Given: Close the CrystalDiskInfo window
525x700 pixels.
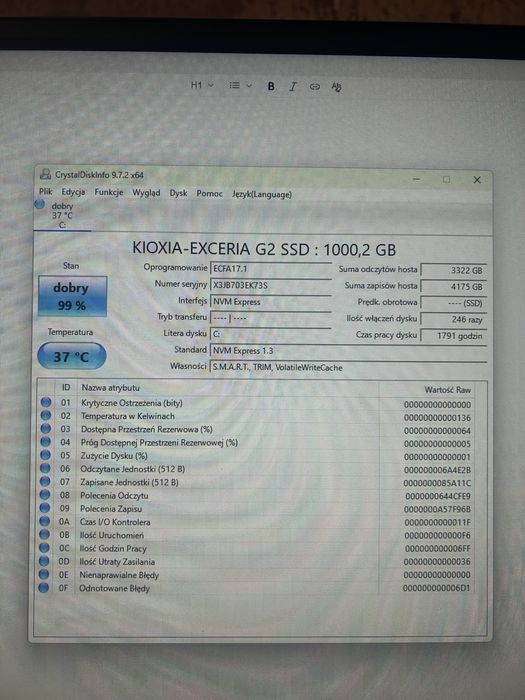Looking at the screenshot, I should tap(477, 180).
